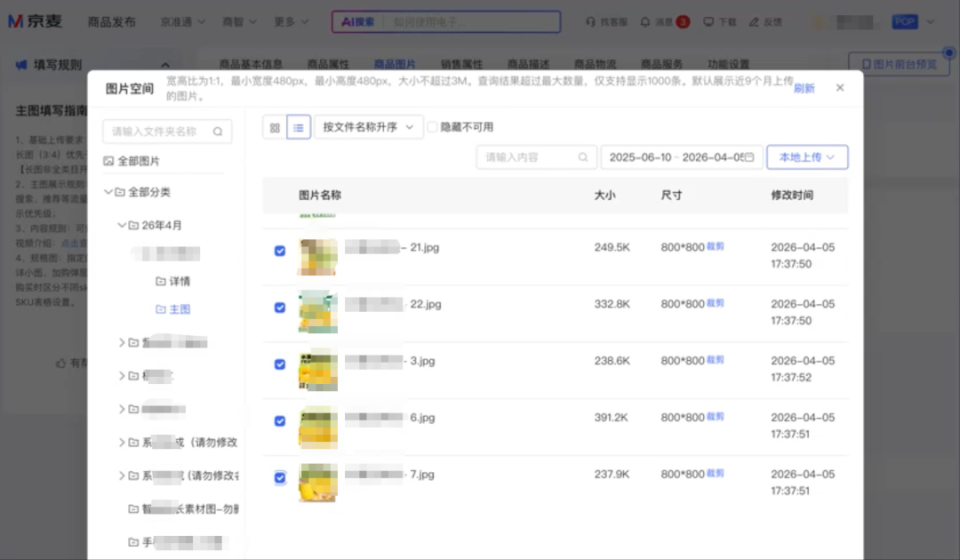Uncheck the 22.jpg image checkbox

tap(280, 307)
